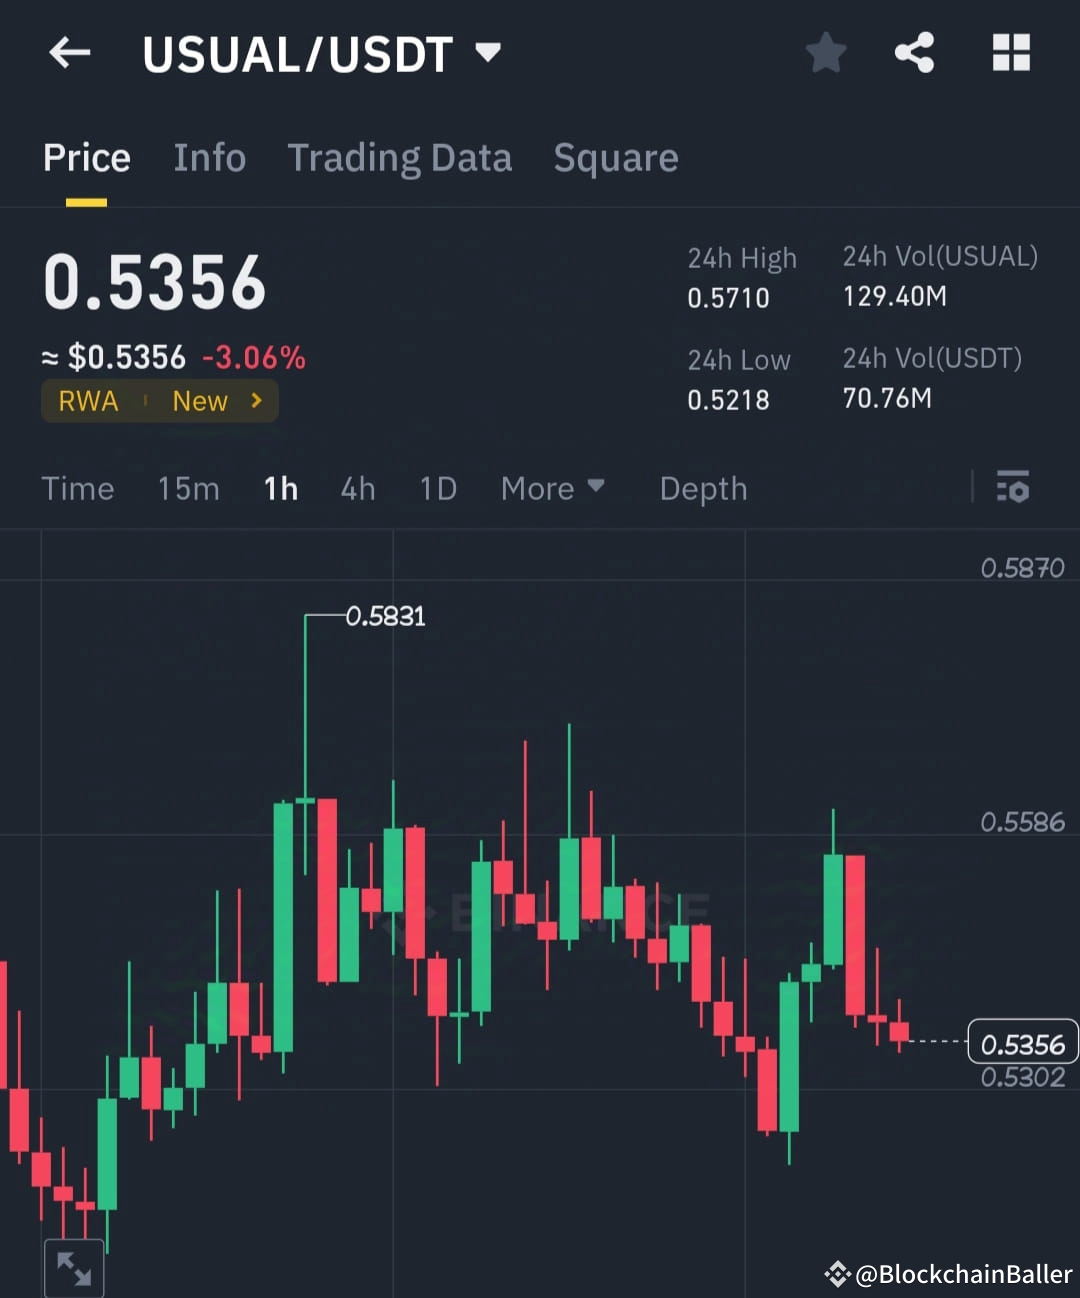The image size is (1080, 1298).
Task: Open the Square tab
Action: tap(615, 158)
